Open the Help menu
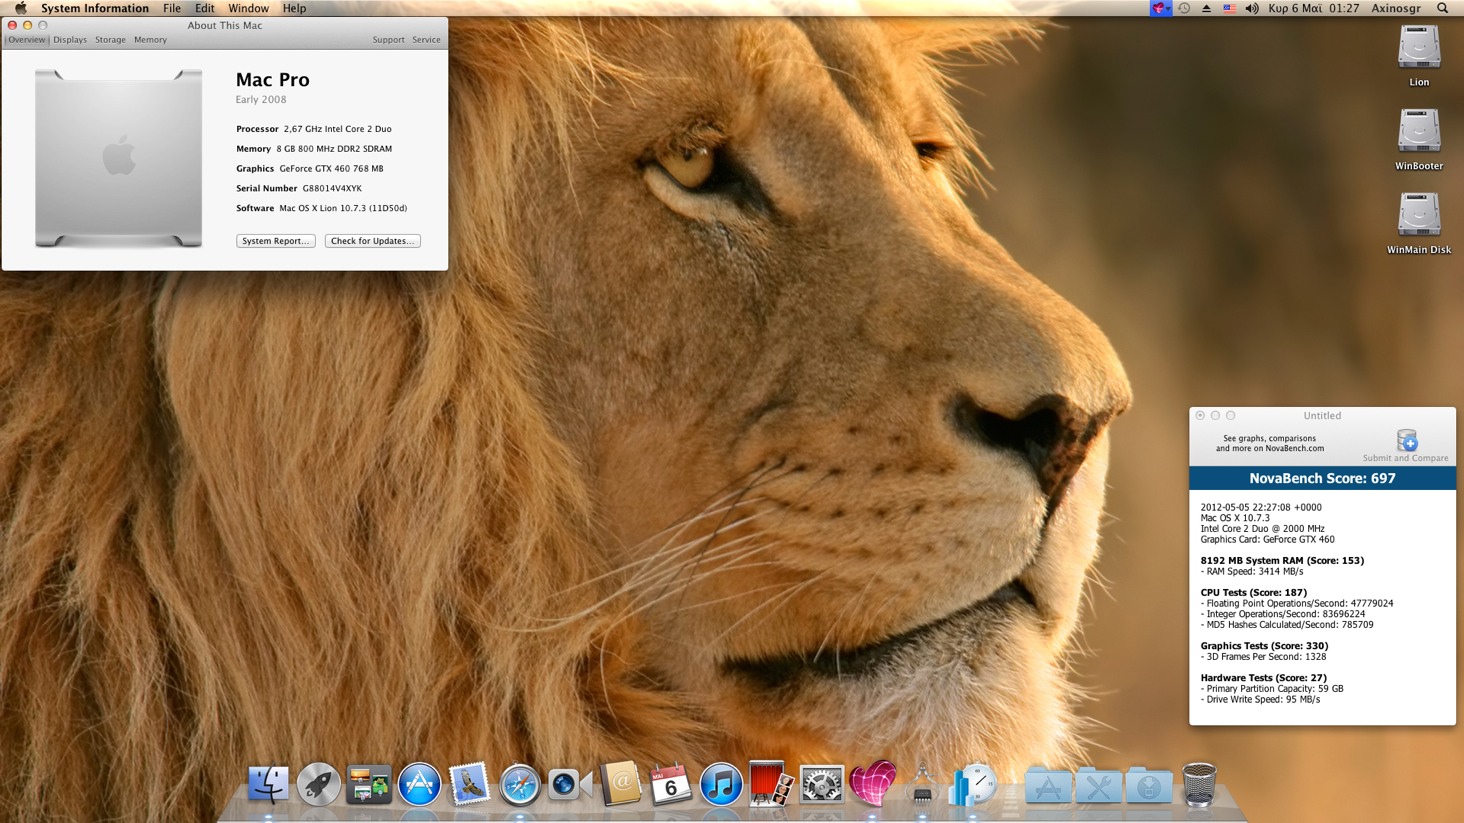 click(294, 8)
